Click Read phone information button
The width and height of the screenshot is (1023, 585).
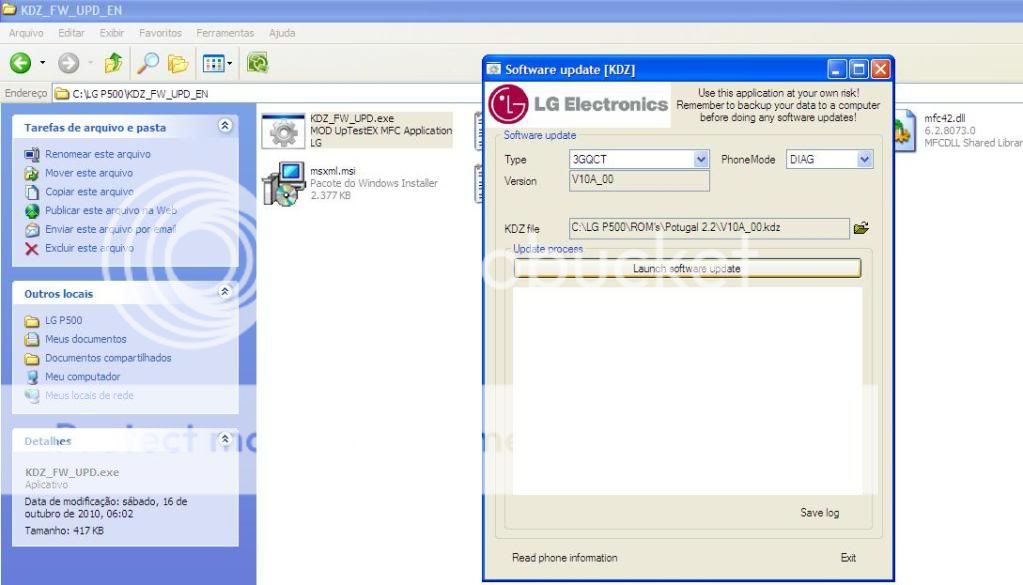pyautogui.click(x=564, y=558)
